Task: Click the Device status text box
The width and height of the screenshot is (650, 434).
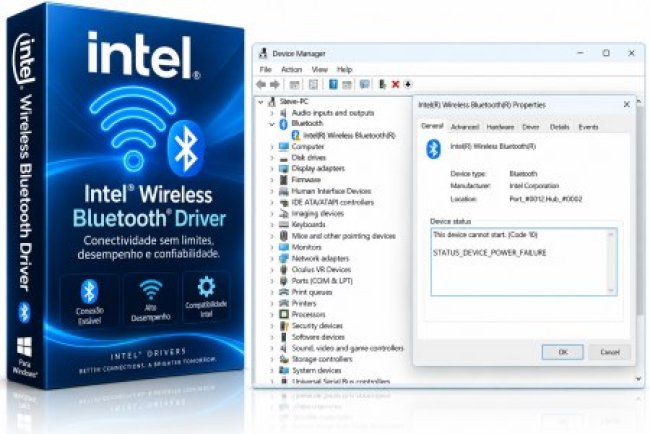Action: pos(524,262)
